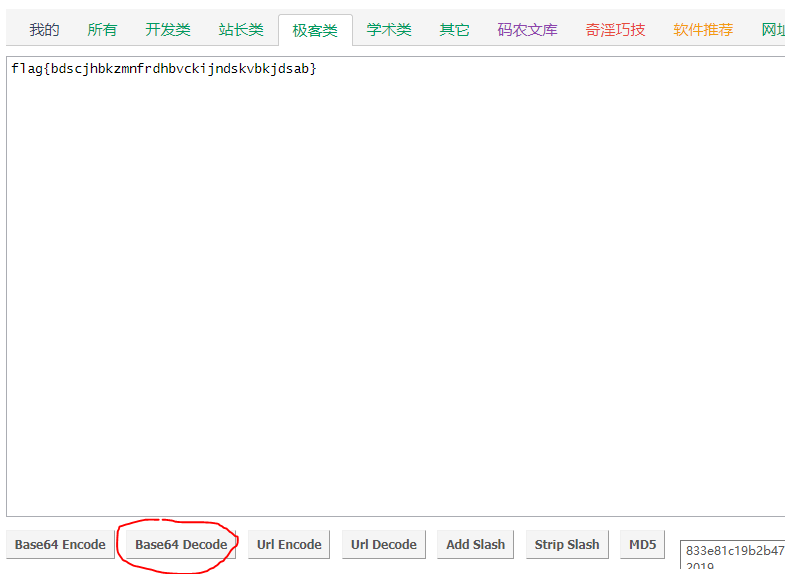Select the active 极客类 tab
The height and width of the screenshot is (574, 785).
[x=315, y=31]
